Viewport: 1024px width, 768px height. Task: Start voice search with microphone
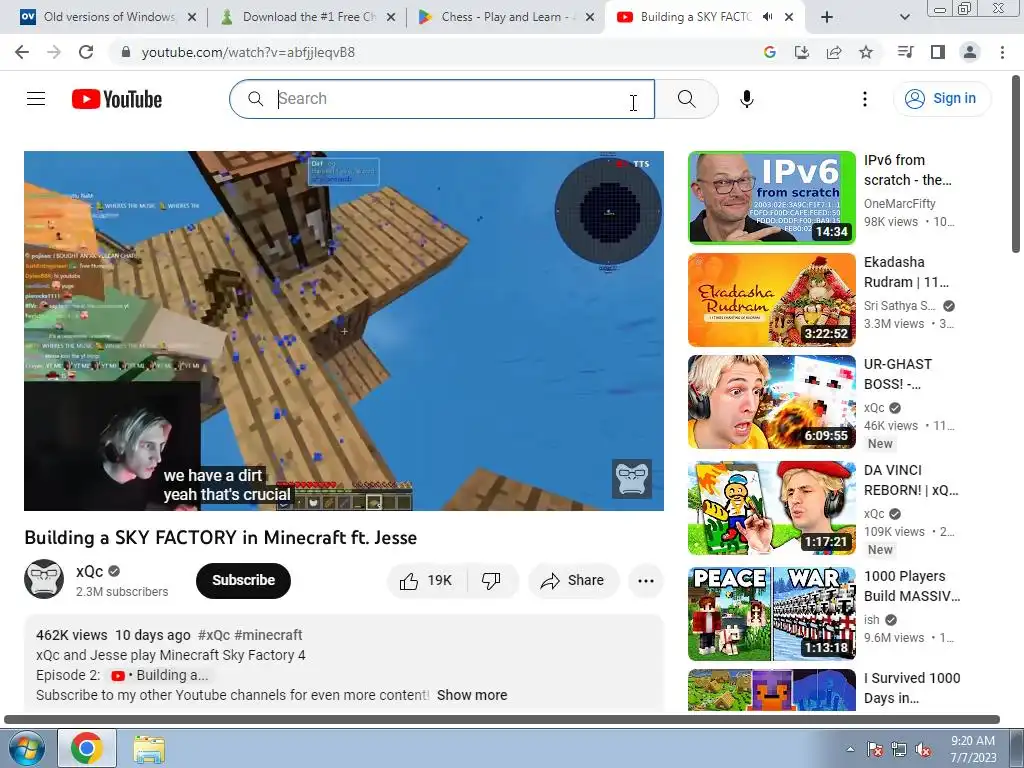coord(747,99)
